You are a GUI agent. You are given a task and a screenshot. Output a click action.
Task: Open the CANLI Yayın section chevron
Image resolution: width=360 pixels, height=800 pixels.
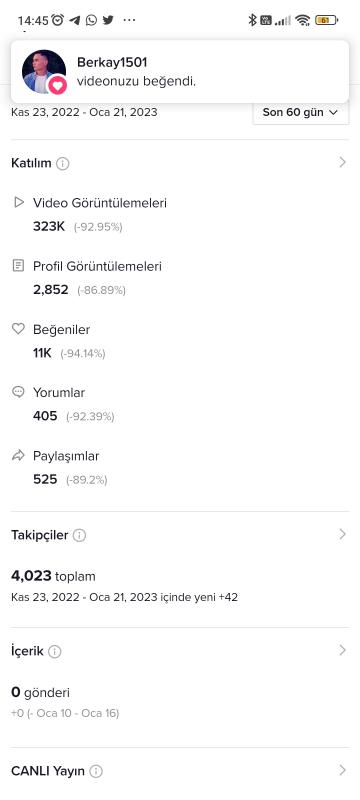pyautogui.click(x=342, y=770)
